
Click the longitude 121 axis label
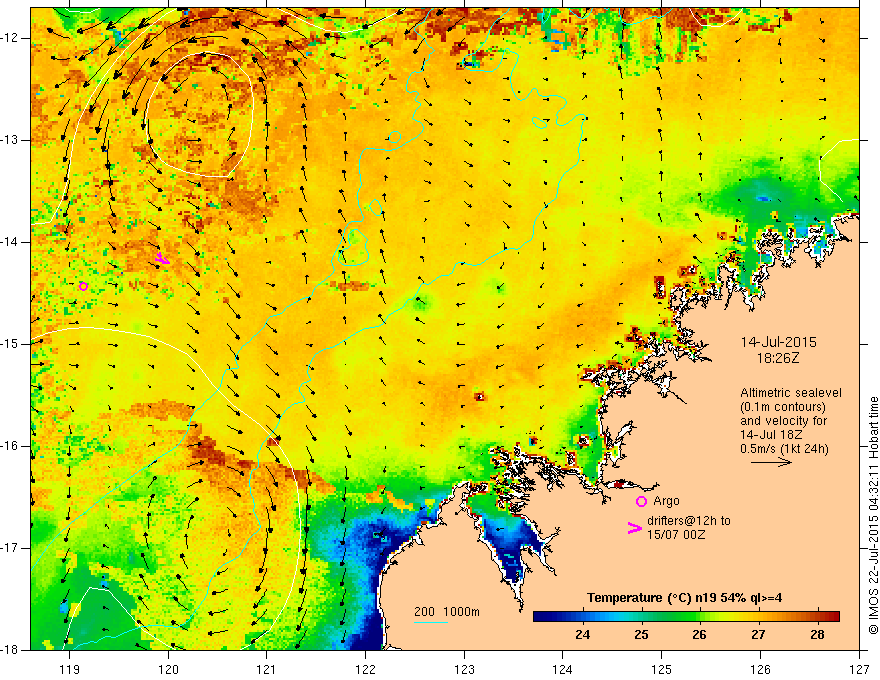(x=267, y=669)
